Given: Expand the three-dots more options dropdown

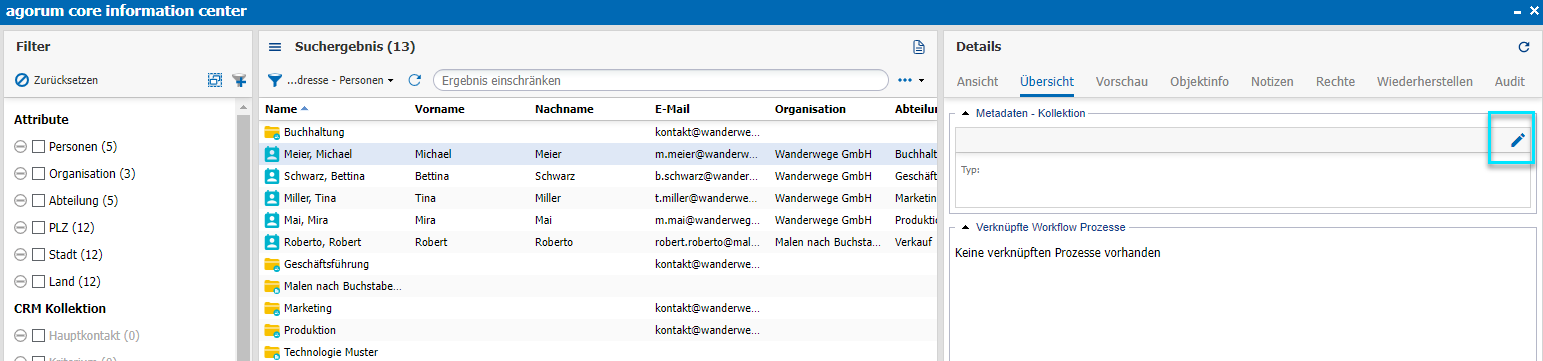Looking at the screenshot, I should pyautogui.click(x=910, y=80).
